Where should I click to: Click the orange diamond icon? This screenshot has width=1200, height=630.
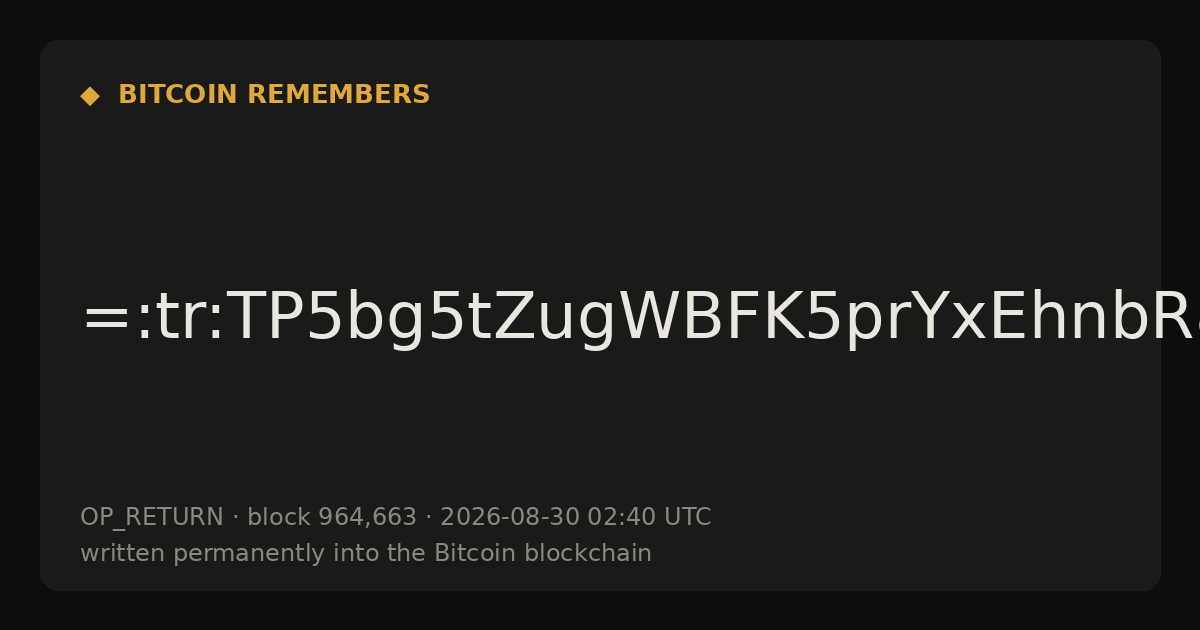click(x=89, y=96)
